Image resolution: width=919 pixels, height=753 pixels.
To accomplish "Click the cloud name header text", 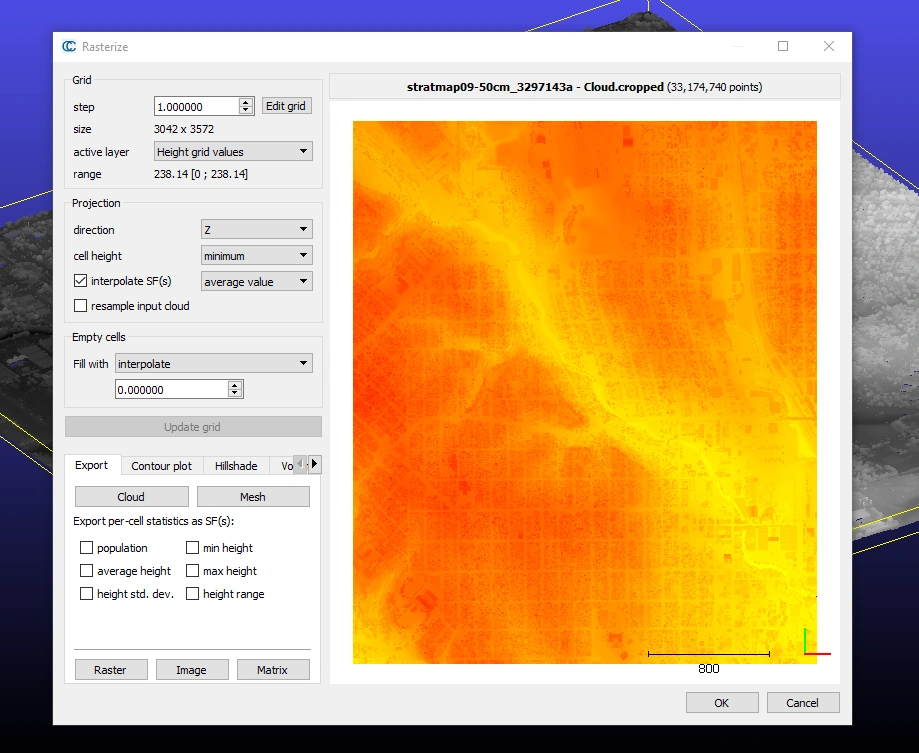I will pyautogui.click(x=584, y=87).
